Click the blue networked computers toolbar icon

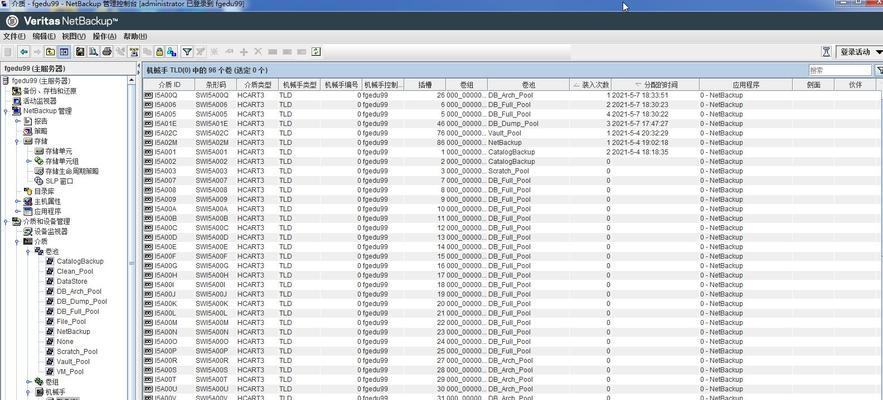(171, 52)
